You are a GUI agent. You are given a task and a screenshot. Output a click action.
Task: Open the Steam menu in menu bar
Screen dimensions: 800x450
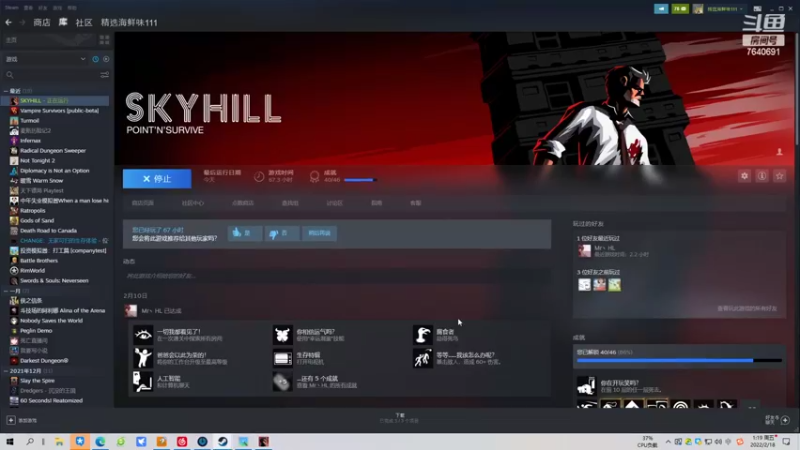(x=12, y=8)
